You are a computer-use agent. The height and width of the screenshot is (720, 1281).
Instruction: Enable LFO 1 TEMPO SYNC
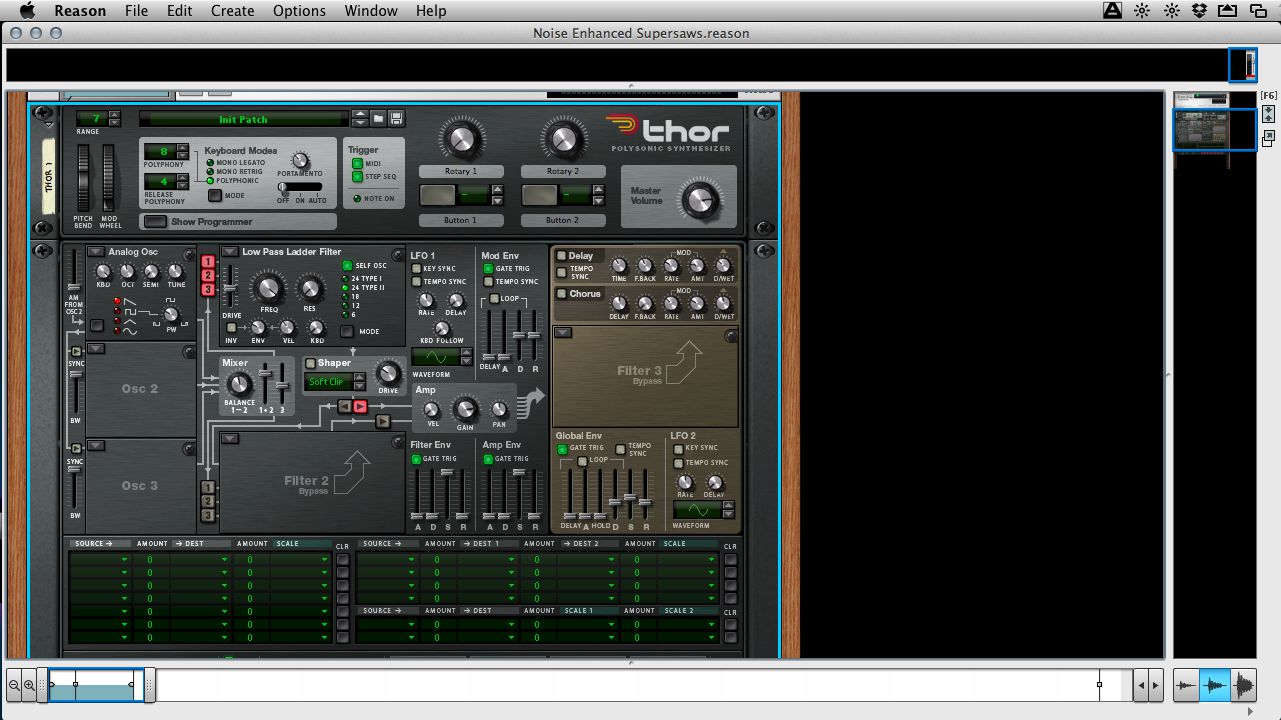pyautogui.click(x=416, y=282)
